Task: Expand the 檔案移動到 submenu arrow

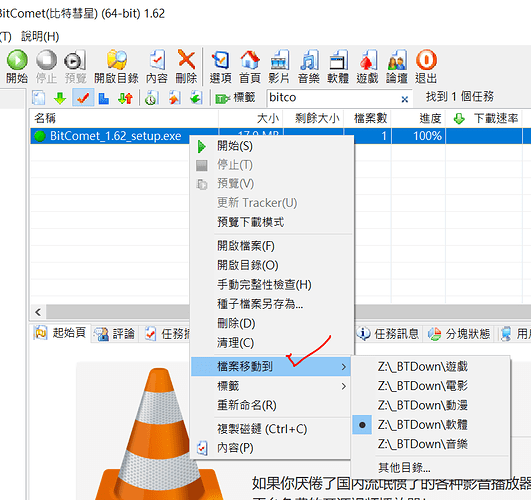Action: [x=344, y=367]
